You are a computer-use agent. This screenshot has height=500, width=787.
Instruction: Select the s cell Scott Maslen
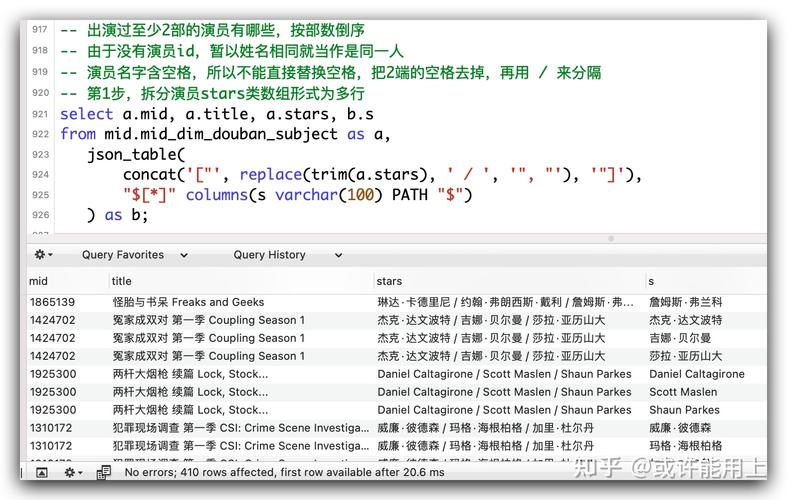pyautogui.click(x=683, y=392)
